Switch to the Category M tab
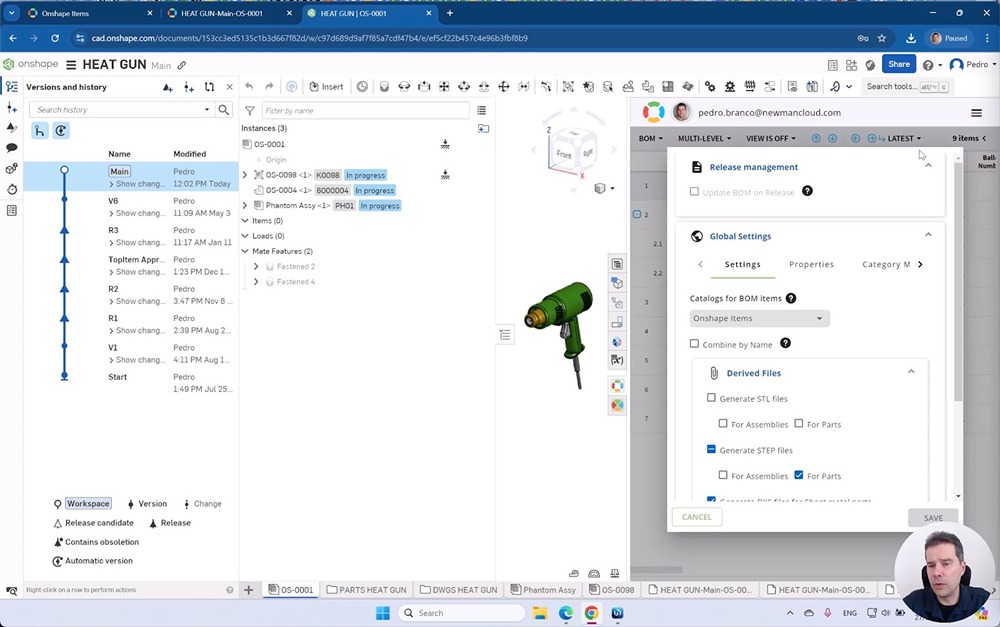The height and width of the screenshot is (627, 1000). (886, 264)
